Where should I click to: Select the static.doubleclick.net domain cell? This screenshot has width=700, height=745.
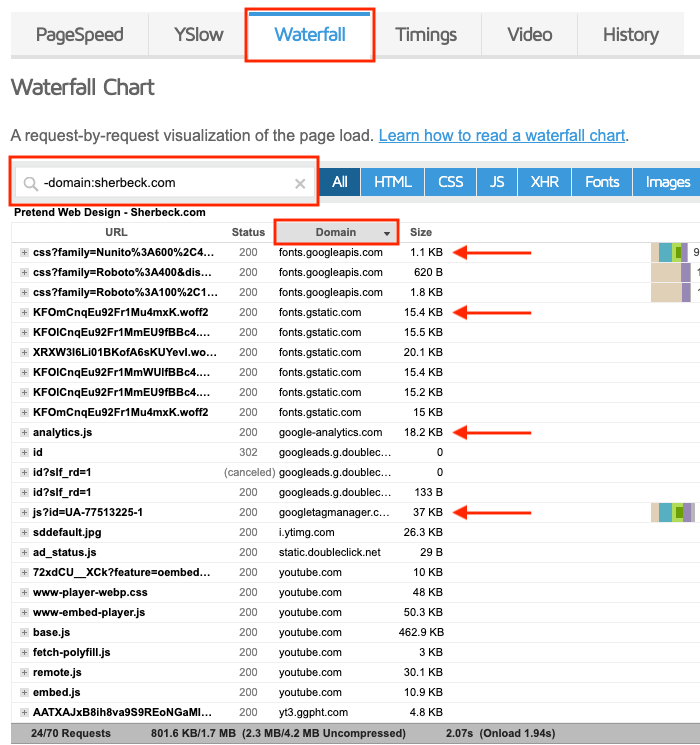(330, 552)
